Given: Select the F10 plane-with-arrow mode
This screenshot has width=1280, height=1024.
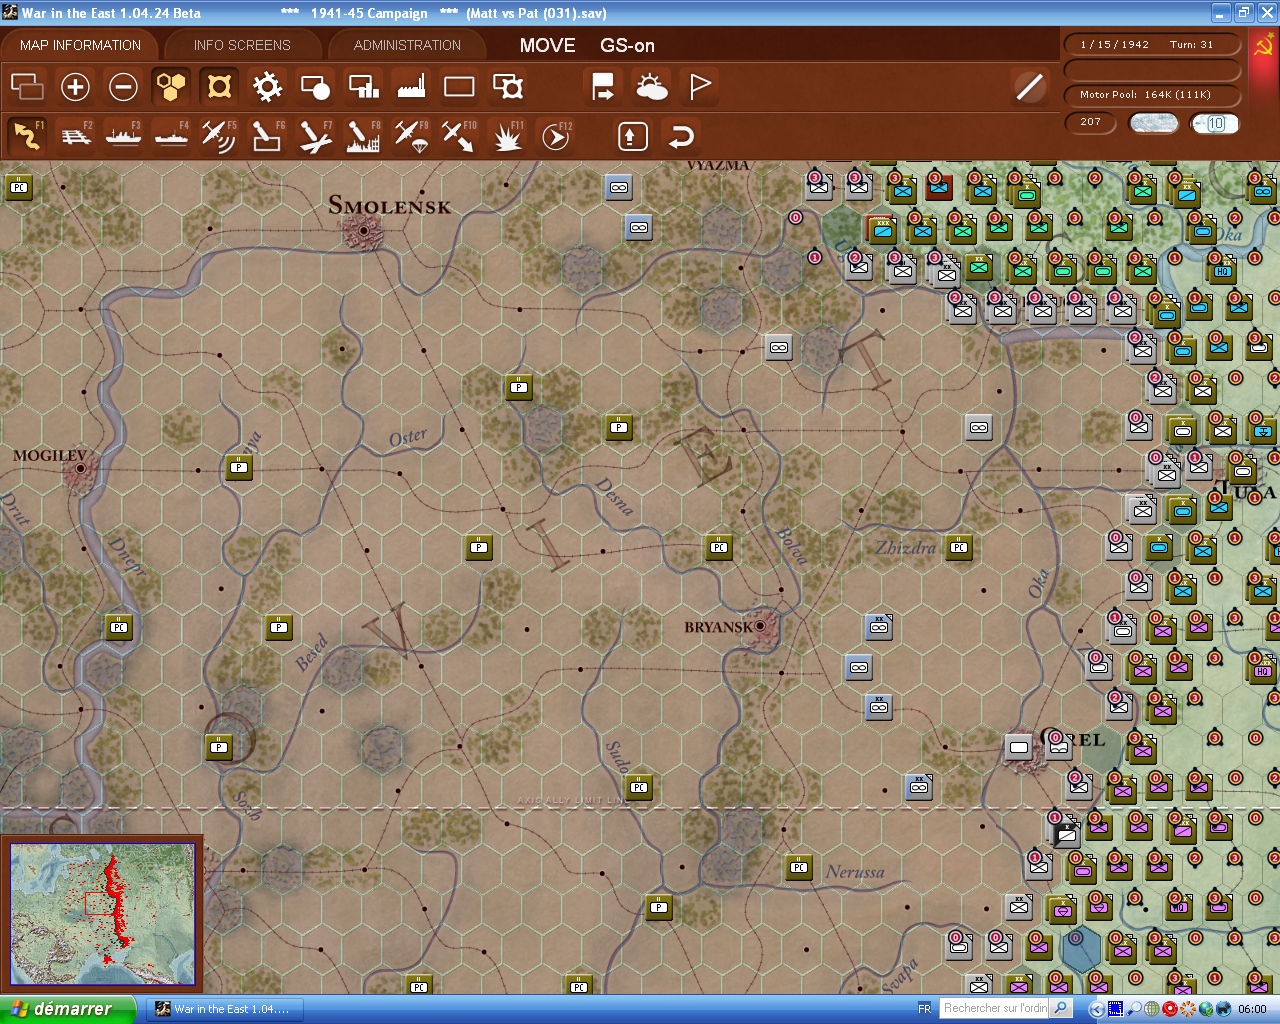Looking at the screenshot, I should coord(459,136).
